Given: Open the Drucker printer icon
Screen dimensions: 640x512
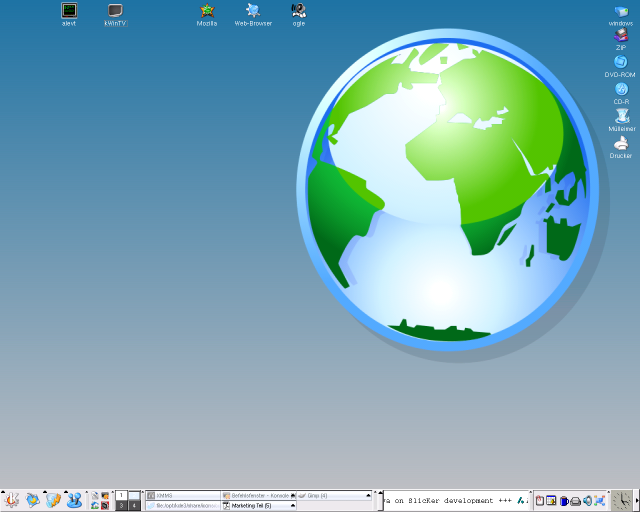Looking at the screenshot, I should pyautogui.click(x=621, y=147).
